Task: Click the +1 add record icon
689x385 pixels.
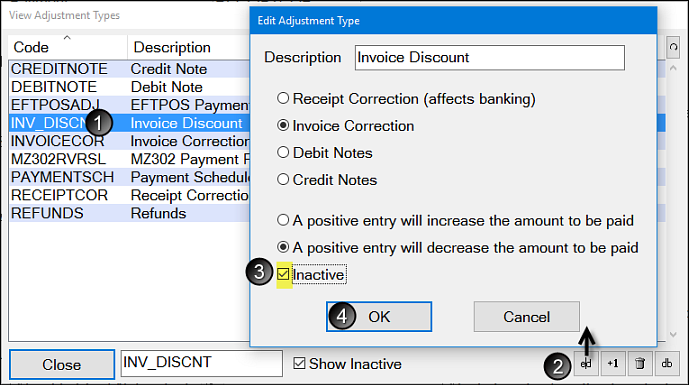Action: click(x=613, y=364)
